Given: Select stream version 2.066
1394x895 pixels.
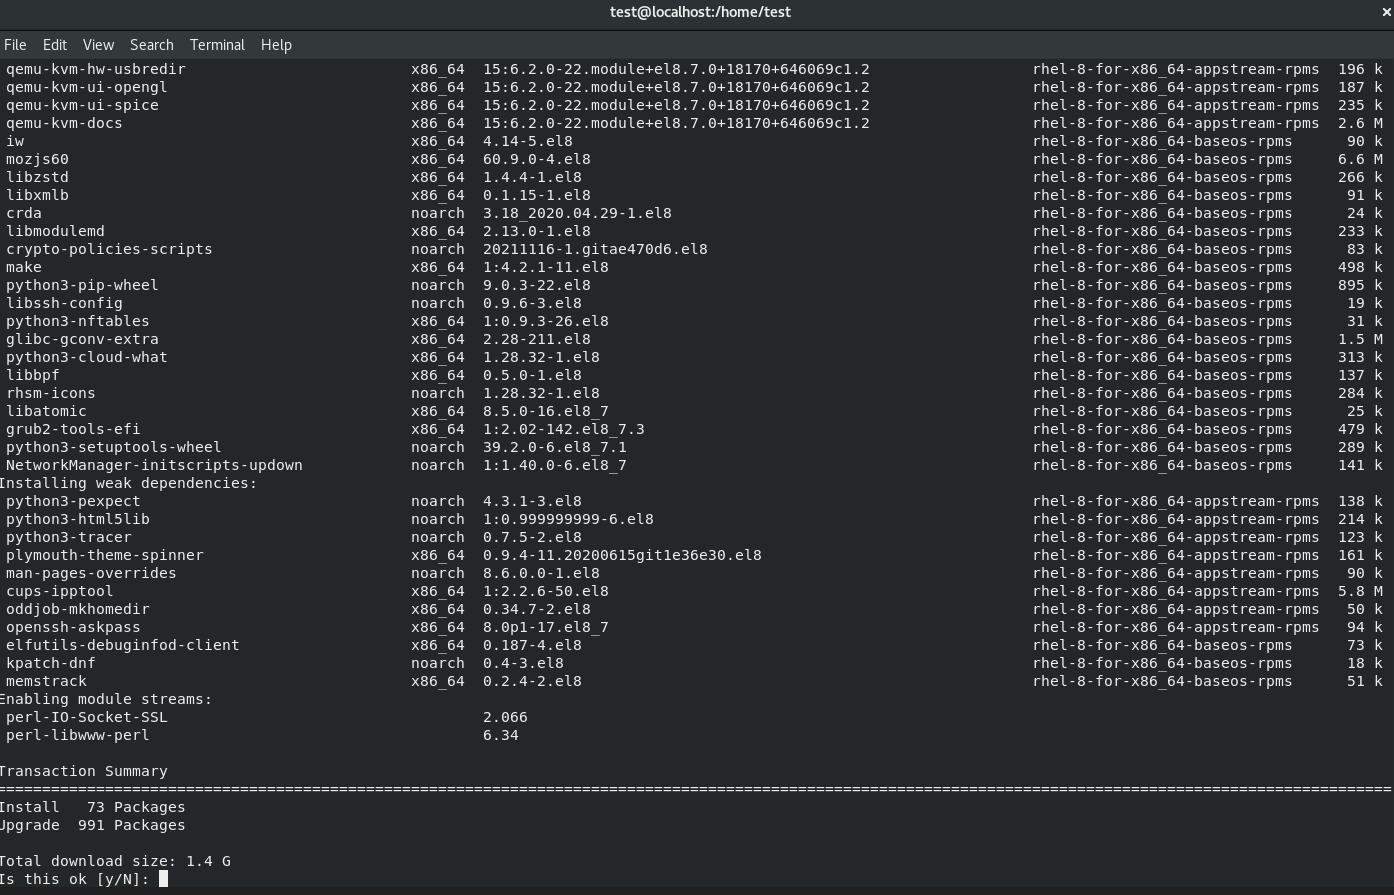Looking at the screenshot, I should tap(505, 717).
